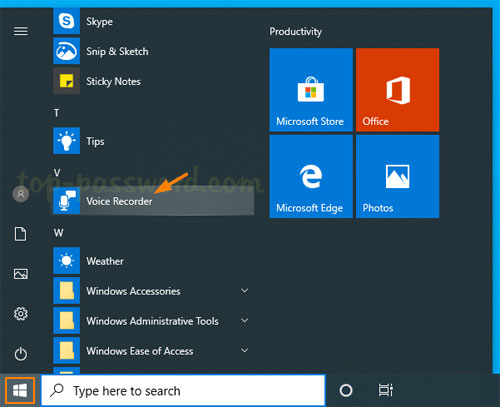
Task: Open Skype from the app list
Action: [x=153, y=21]
